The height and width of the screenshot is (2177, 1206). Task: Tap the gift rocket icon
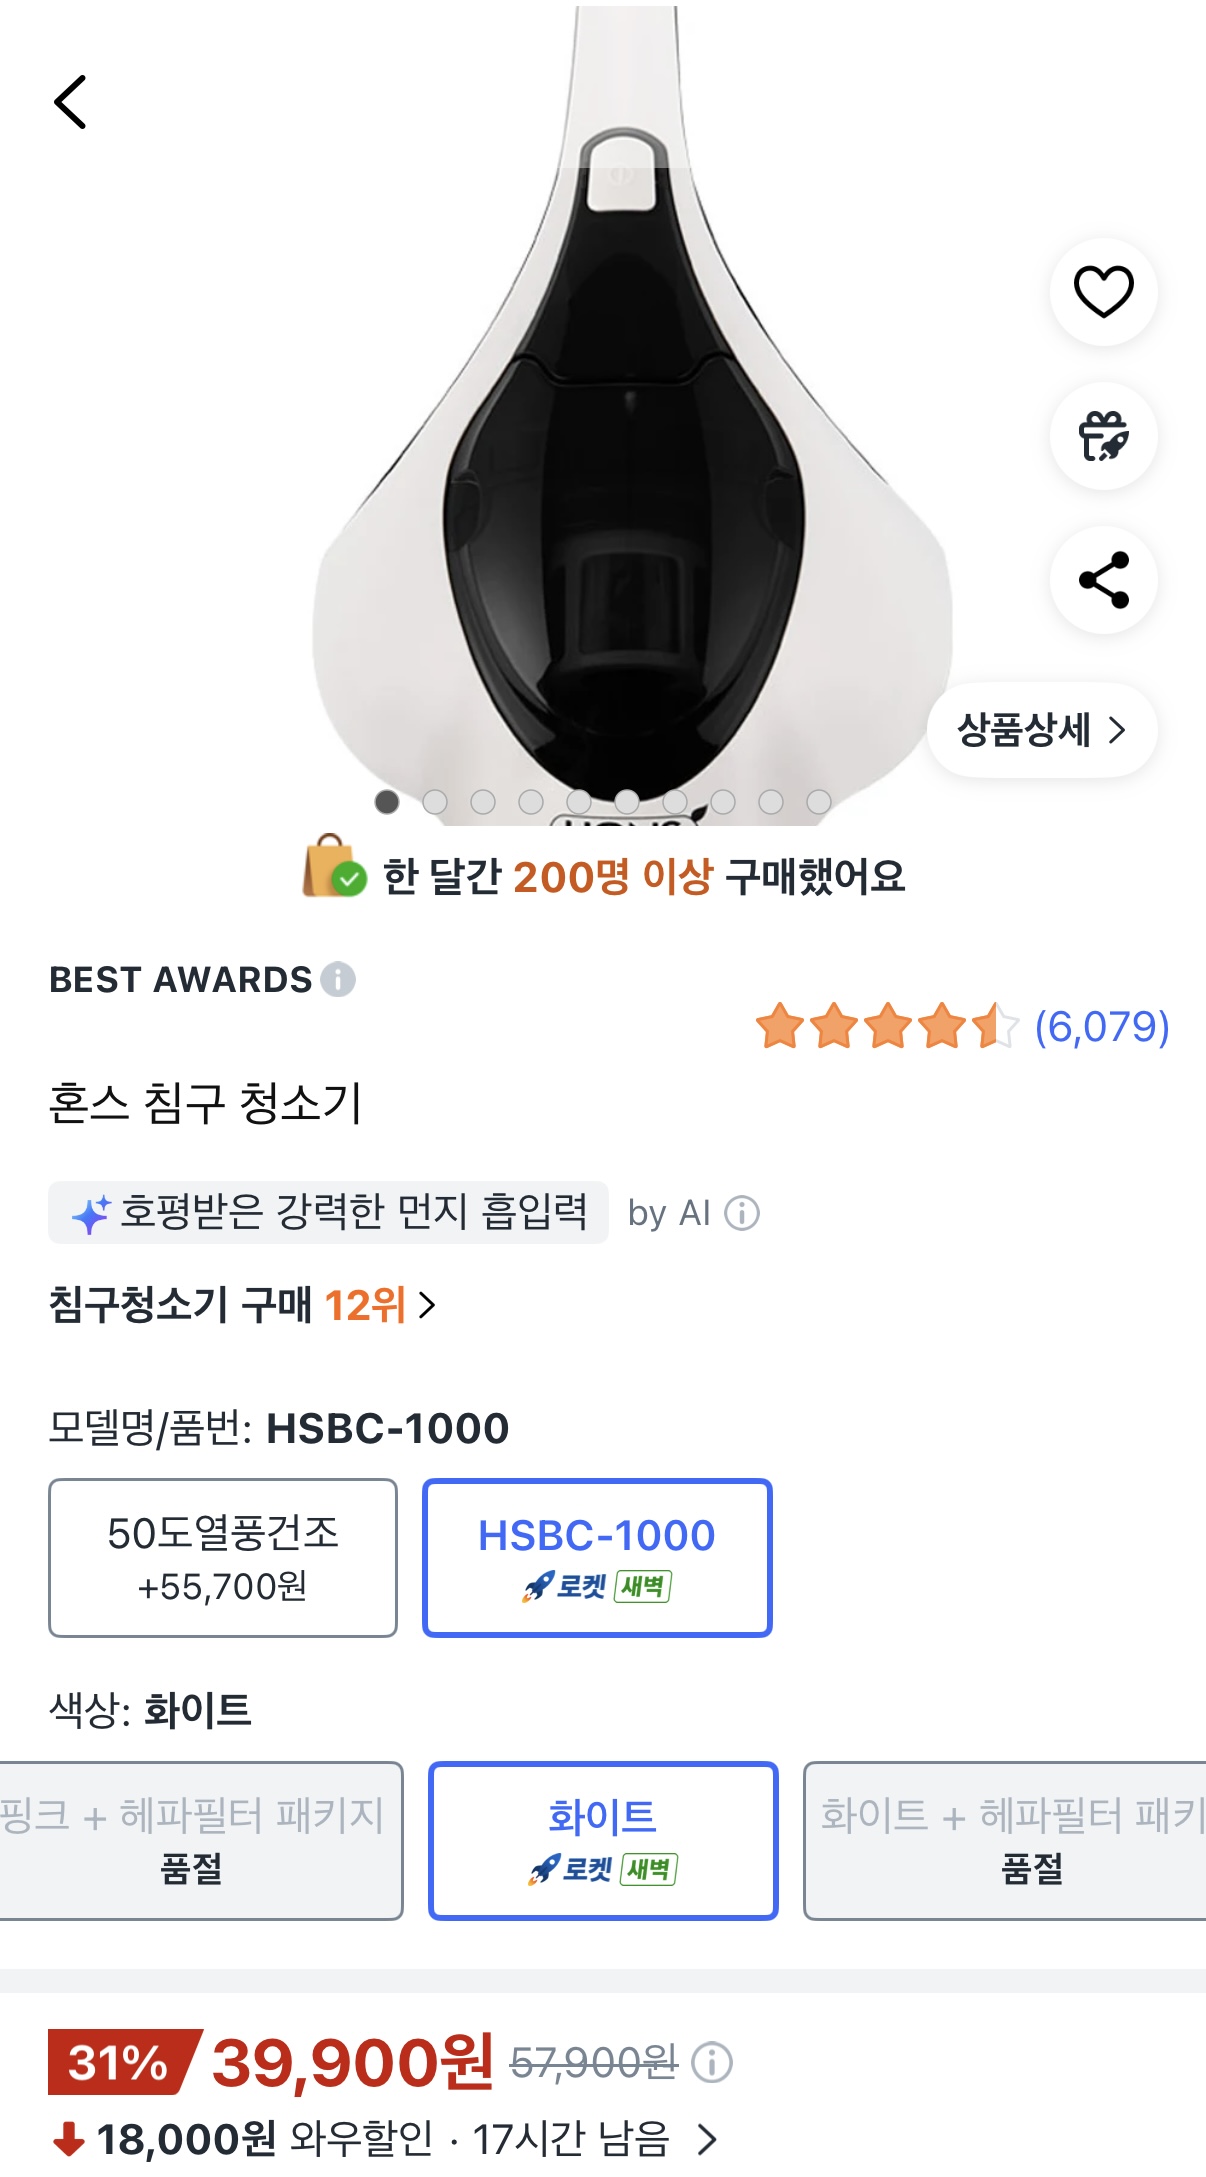(x=1103, y=436)
